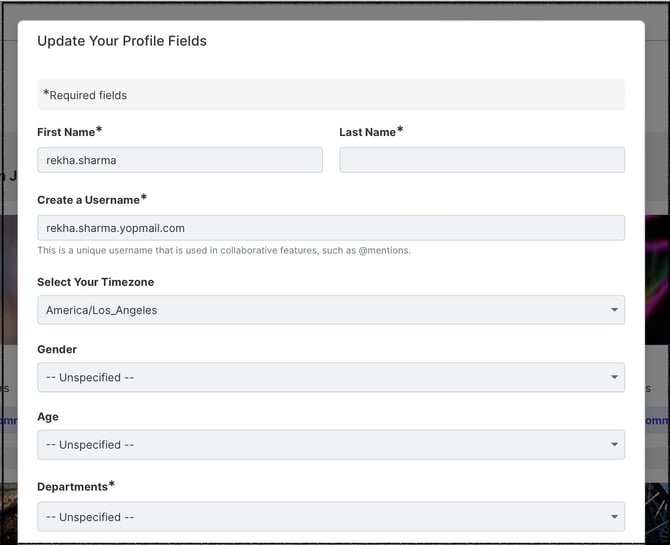The height and width of the screenshot is (545, 670).
Task: Click the First Name label
Action: coord(70,132)
